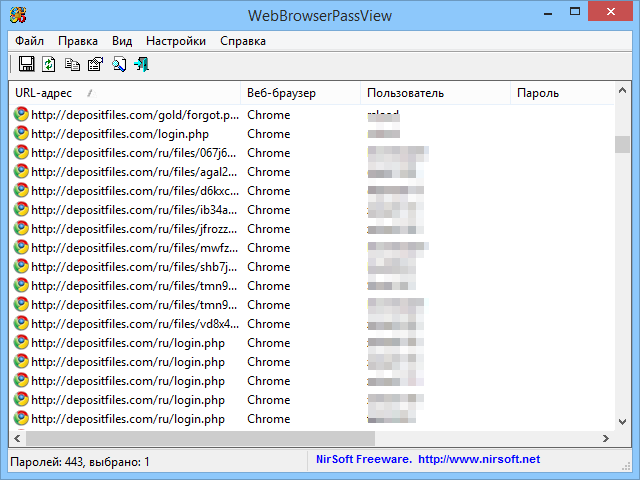The width and height of the screenshot is (640, 480).
Task: Open the http://www.nirsoft.net link
Action: click(479, 459)
